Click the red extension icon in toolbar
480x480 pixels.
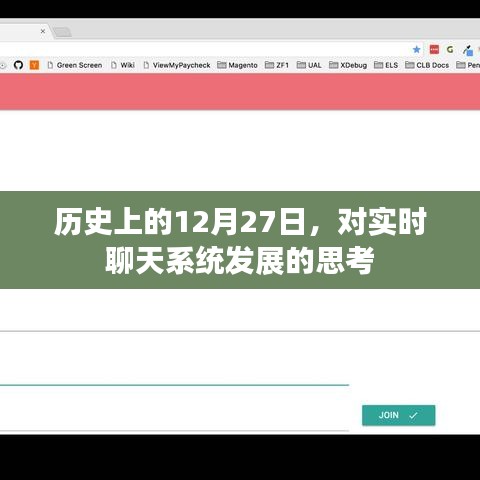pyautogui.click(x=434, y=50)
